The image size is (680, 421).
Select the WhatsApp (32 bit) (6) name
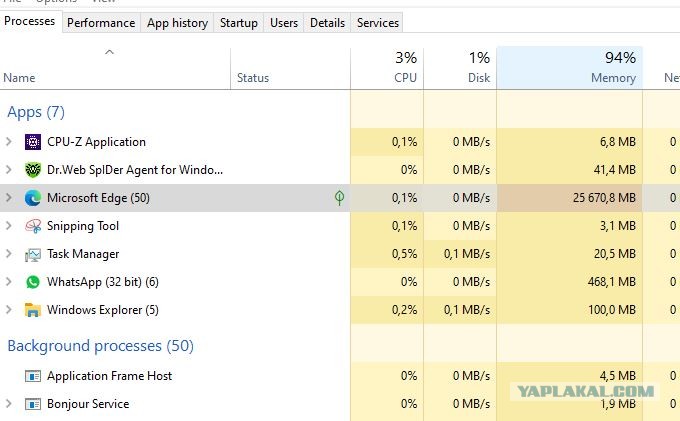[x=103, y=282]
